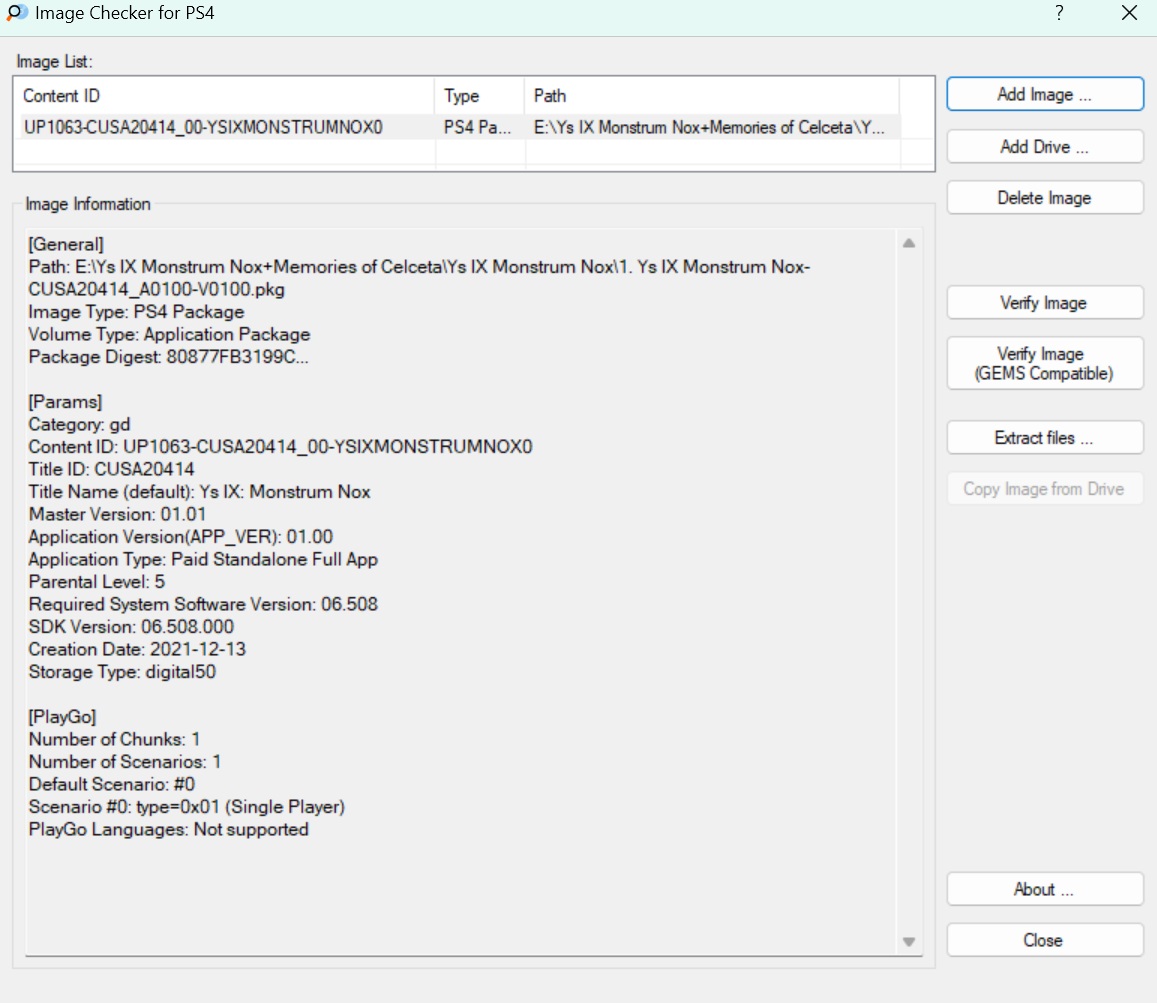The height and width of the screenshot is (1003, 1157).
Task: Sort by the Content ID column header
Action: click(x=225, y=96)
